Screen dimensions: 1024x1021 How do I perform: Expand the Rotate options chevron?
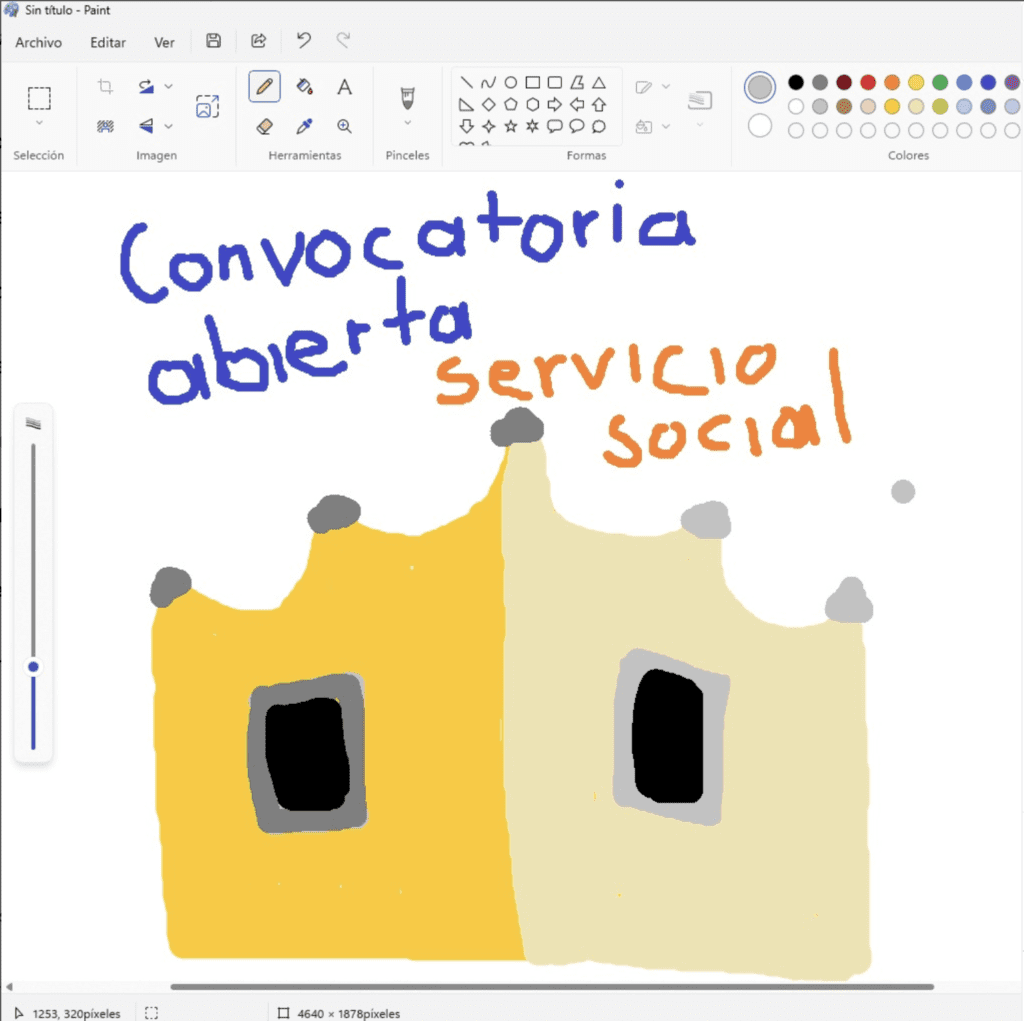click(168, 86)
